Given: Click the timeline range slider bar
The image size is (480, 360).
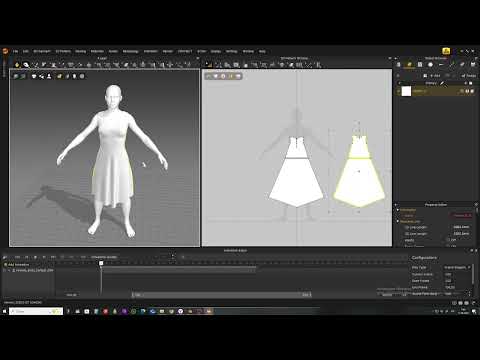Looking at the screenshot, I should (x=222, y=295).
